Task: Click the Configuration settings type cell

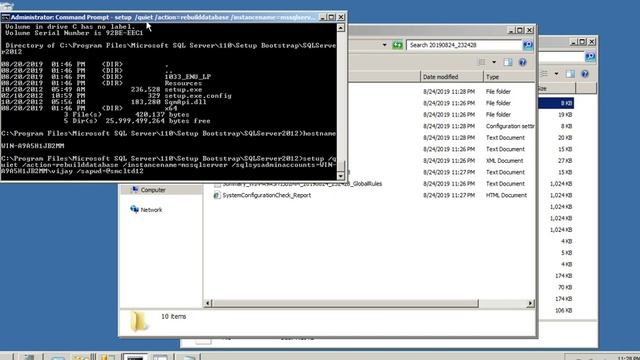Action: [x=510, y=126]
